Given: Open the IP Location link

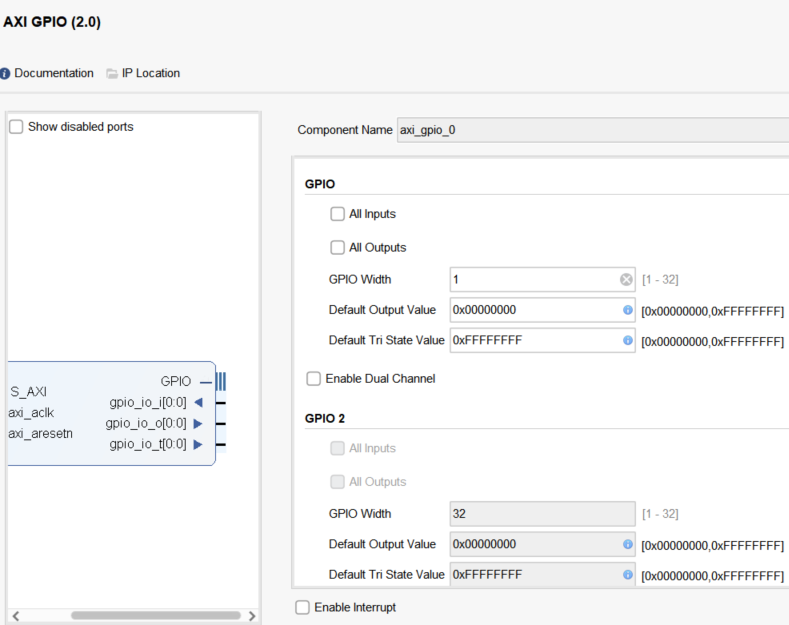Looking at the screenshot, I should [x=151, y=73].
